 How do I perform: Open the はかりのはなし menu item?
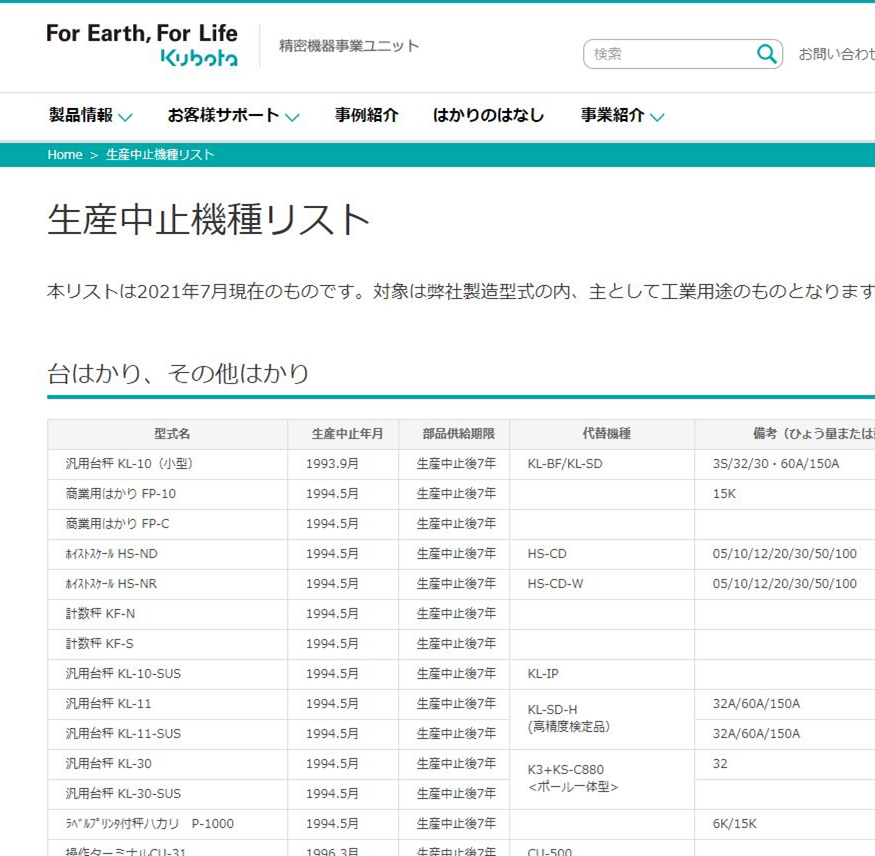pyautogui.click(x=488, y=116)
